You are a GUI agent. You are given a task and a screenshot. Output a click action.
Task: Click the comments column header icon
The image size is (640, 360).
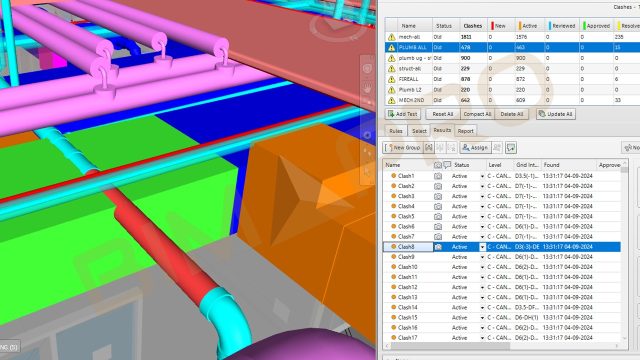[447, 165]
